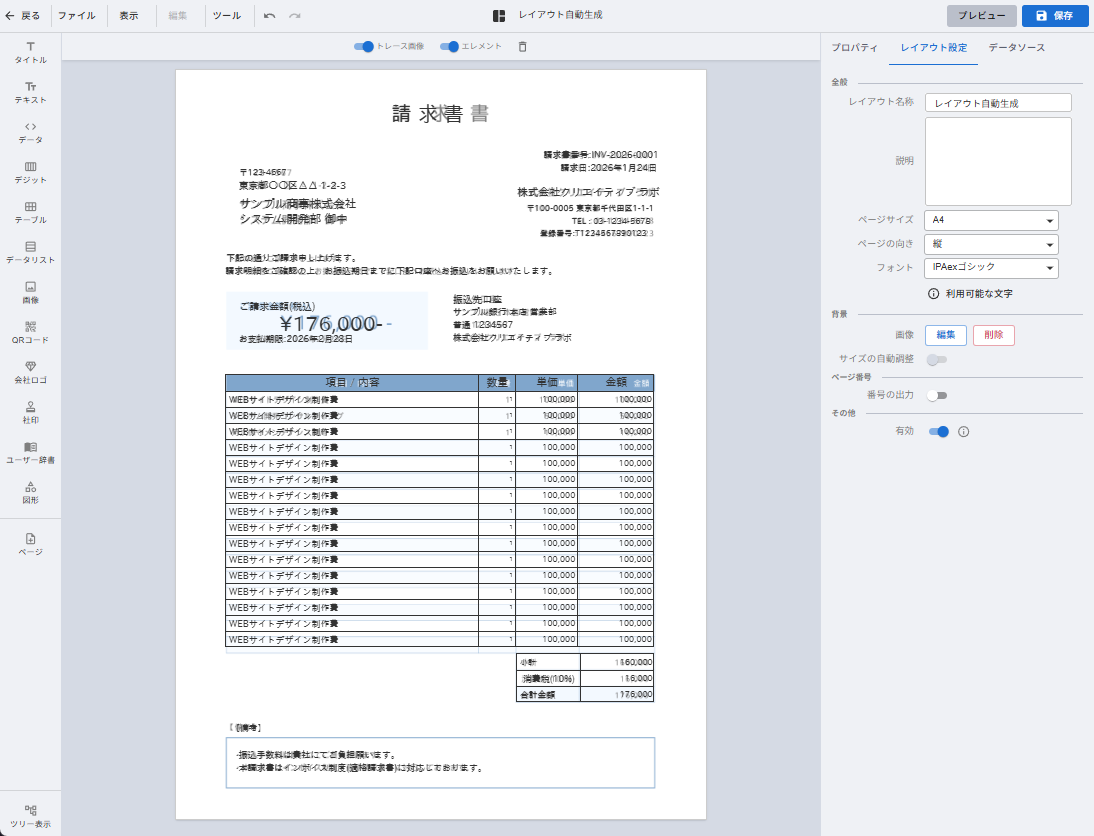Select the デジット element tool
Viewport: 1094px width, 836px height.
point(30,172)
